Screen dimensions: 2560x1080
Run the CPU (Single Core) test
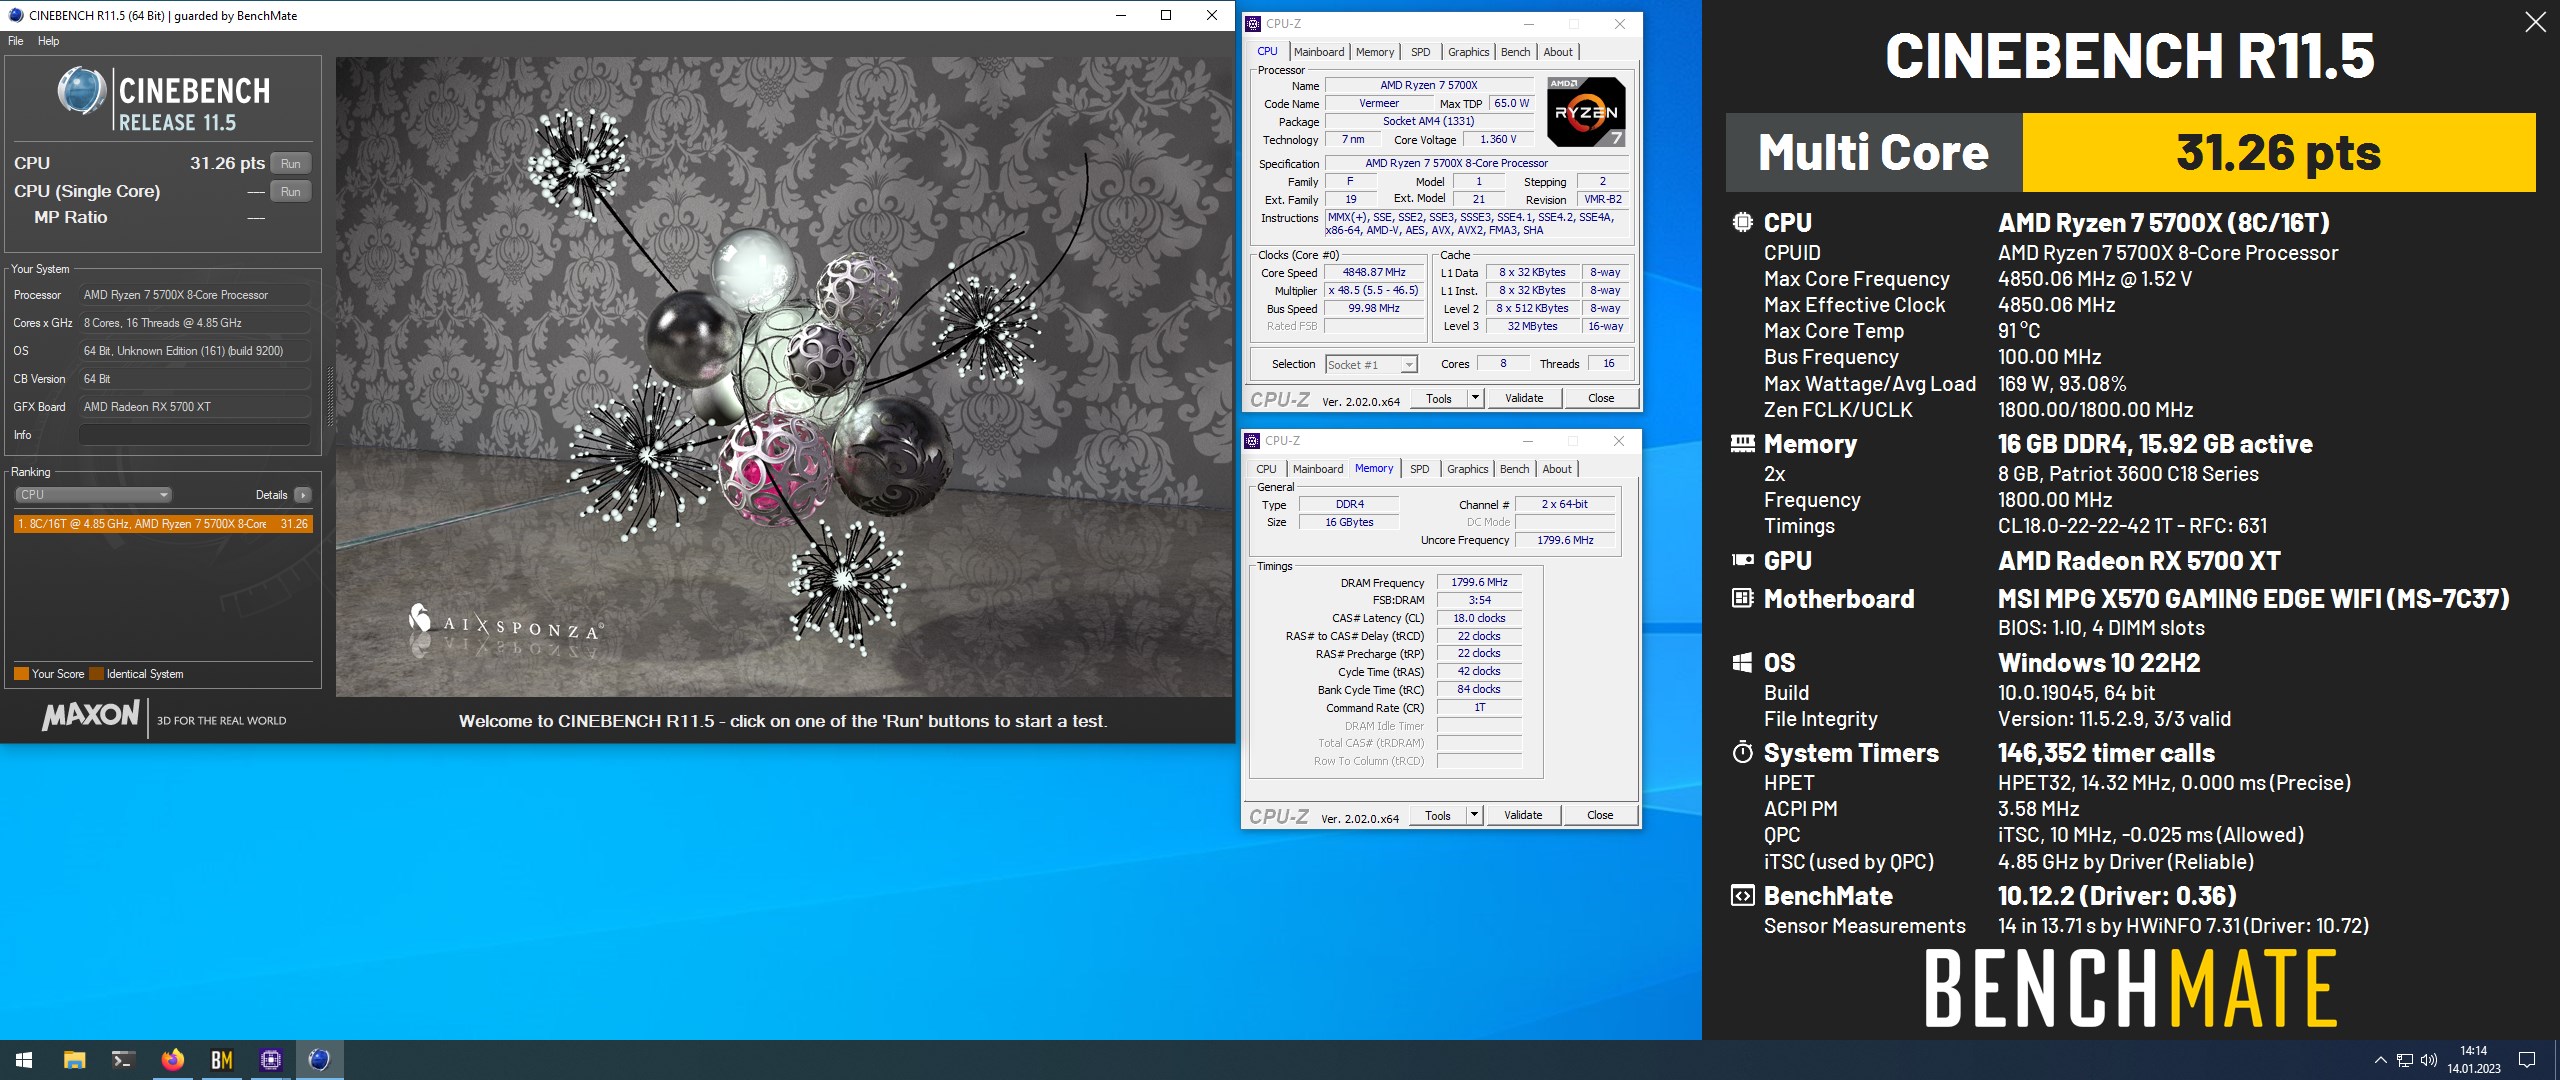(291, 191)
